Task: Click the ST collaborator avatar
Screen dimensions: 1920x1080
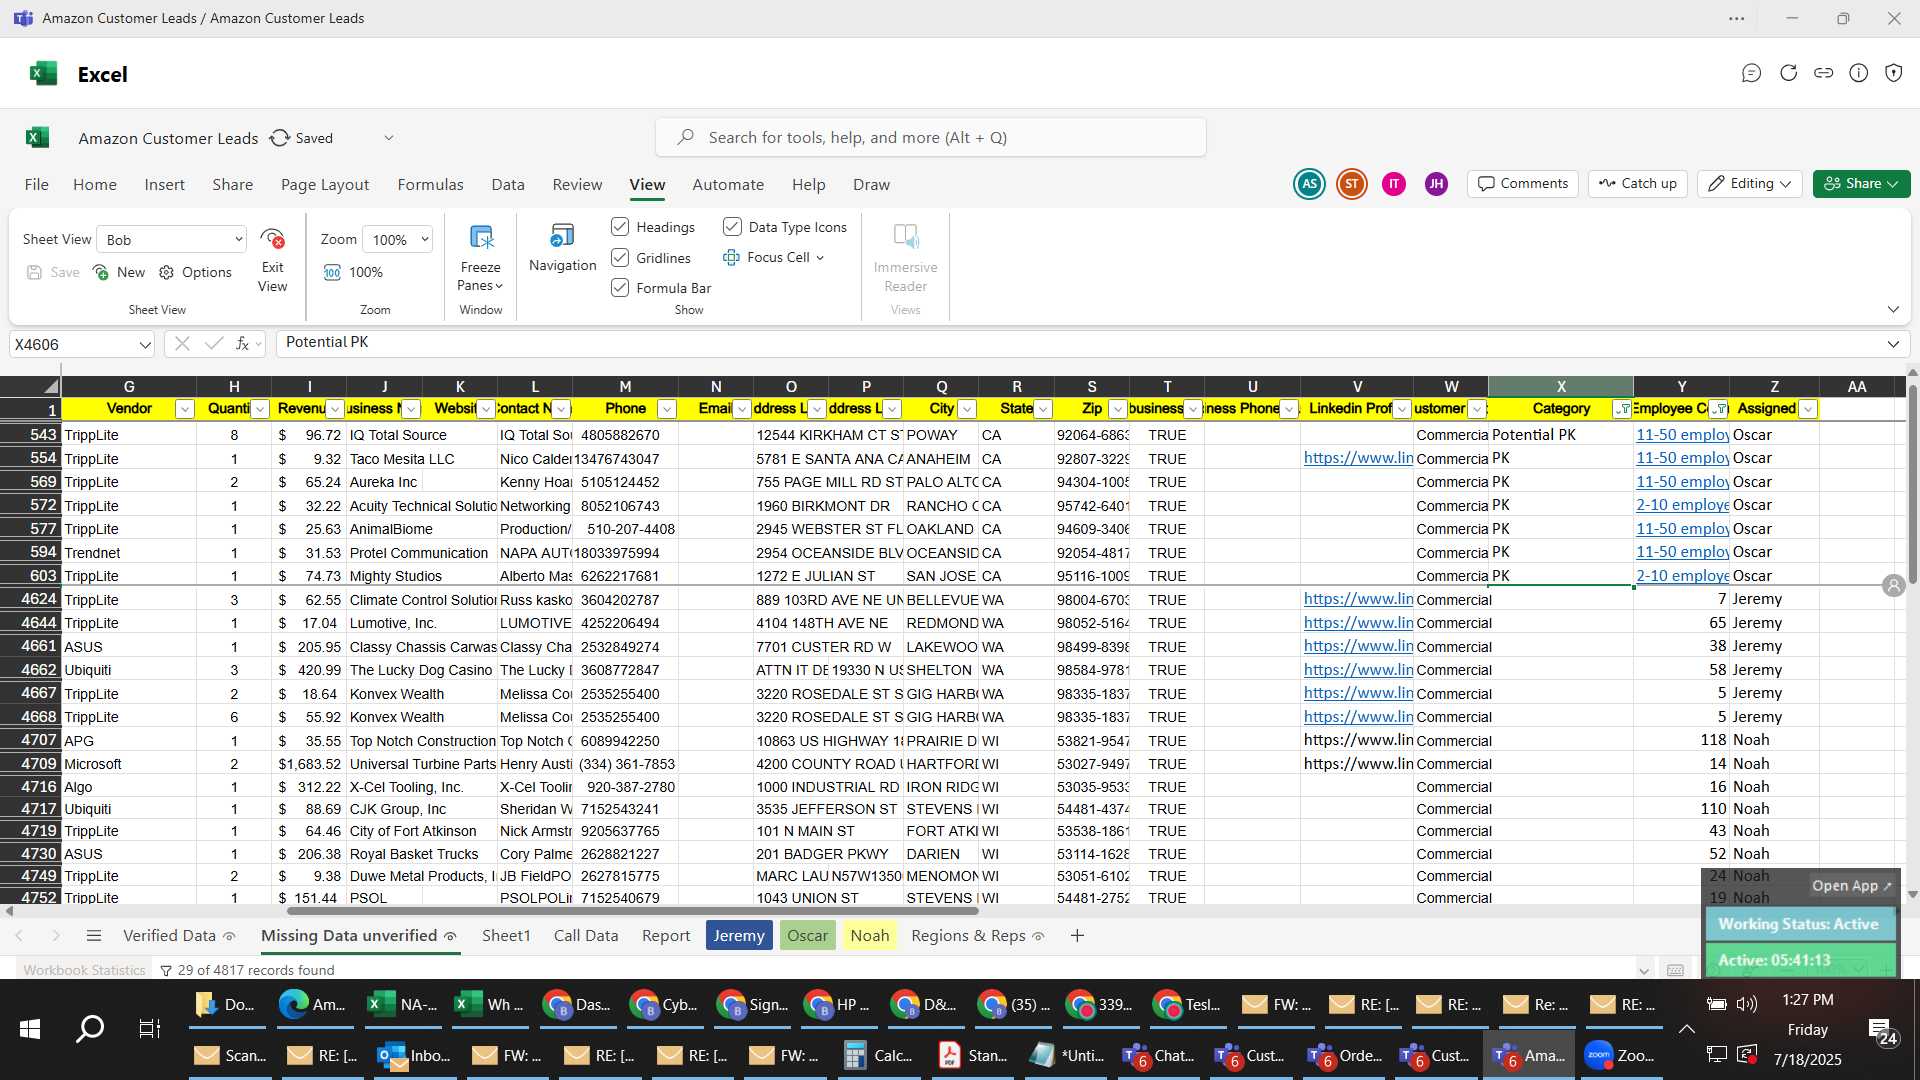Action: [1352, 184]
